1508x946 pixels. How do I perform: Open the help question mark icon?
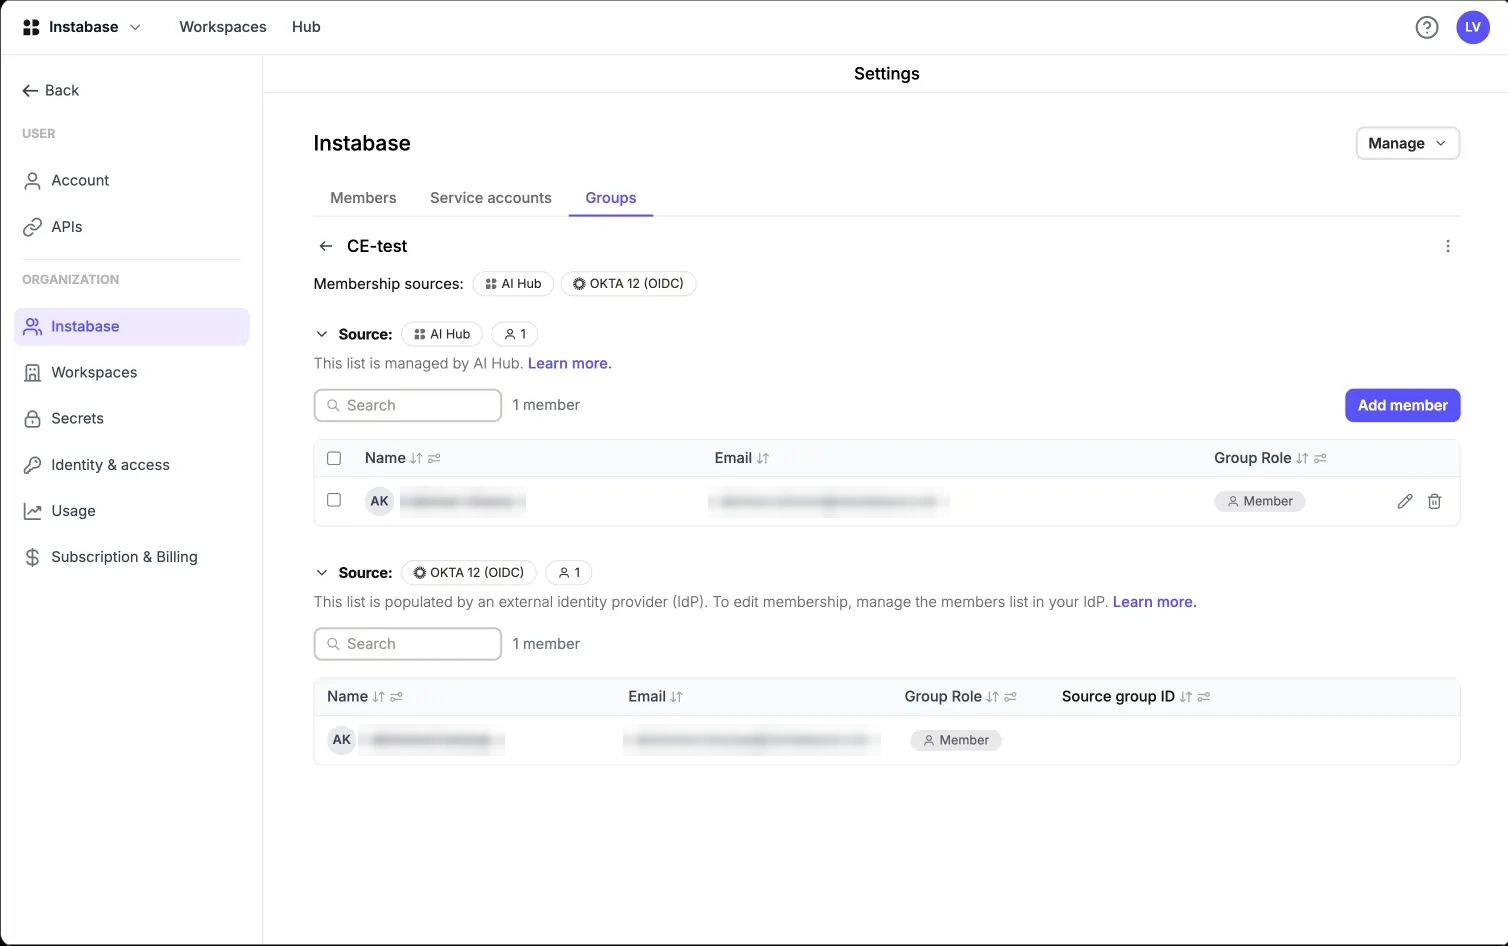tap(1427, 27)
